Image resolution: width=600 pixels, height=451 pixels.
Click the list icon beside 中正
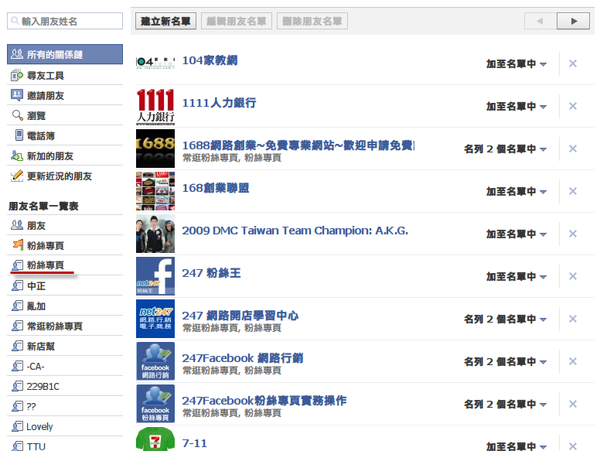[x=17, y=285]
